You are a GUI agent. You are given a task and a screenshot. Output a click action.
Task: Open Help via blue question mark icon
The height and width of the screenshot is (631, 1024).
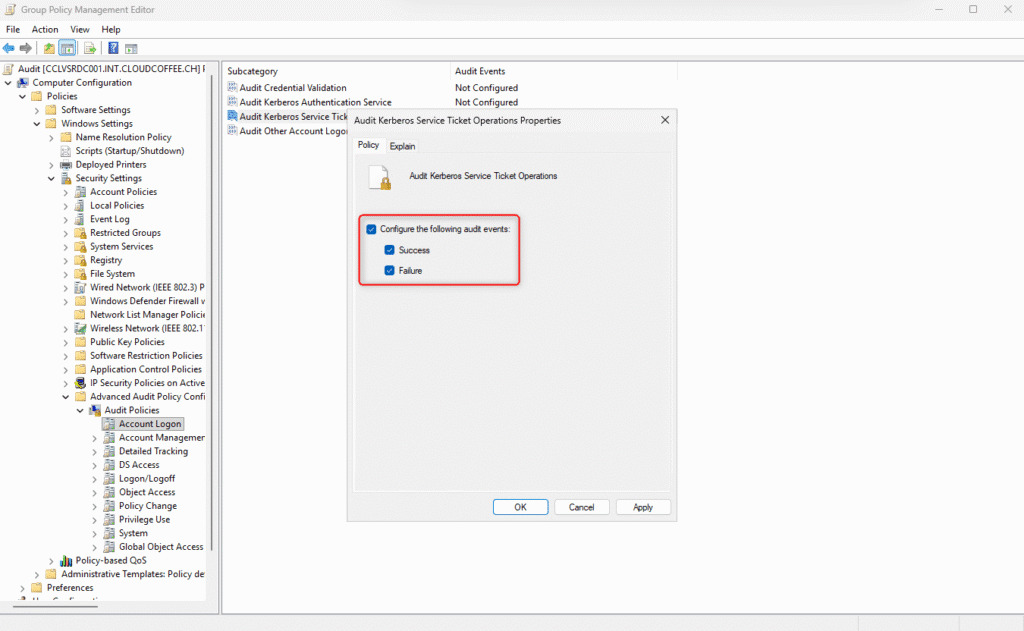[113, 48]
